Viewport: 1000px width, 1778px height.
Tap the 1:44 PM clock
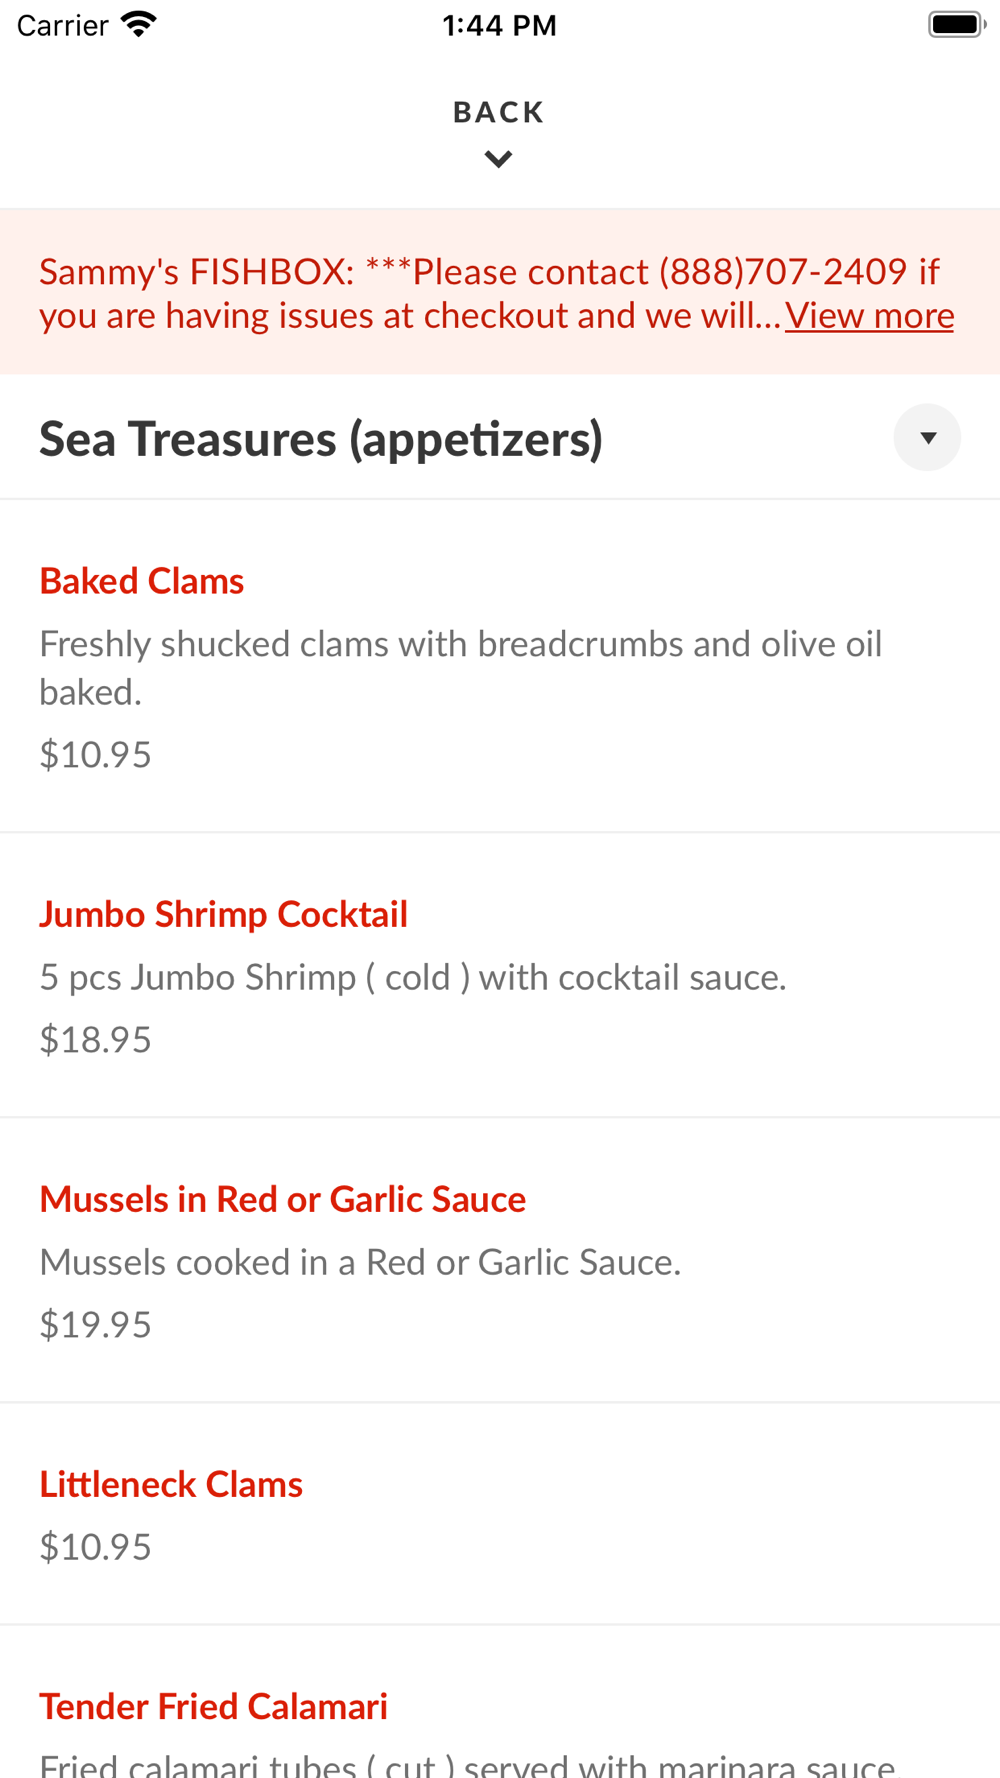tap(499, 25)
